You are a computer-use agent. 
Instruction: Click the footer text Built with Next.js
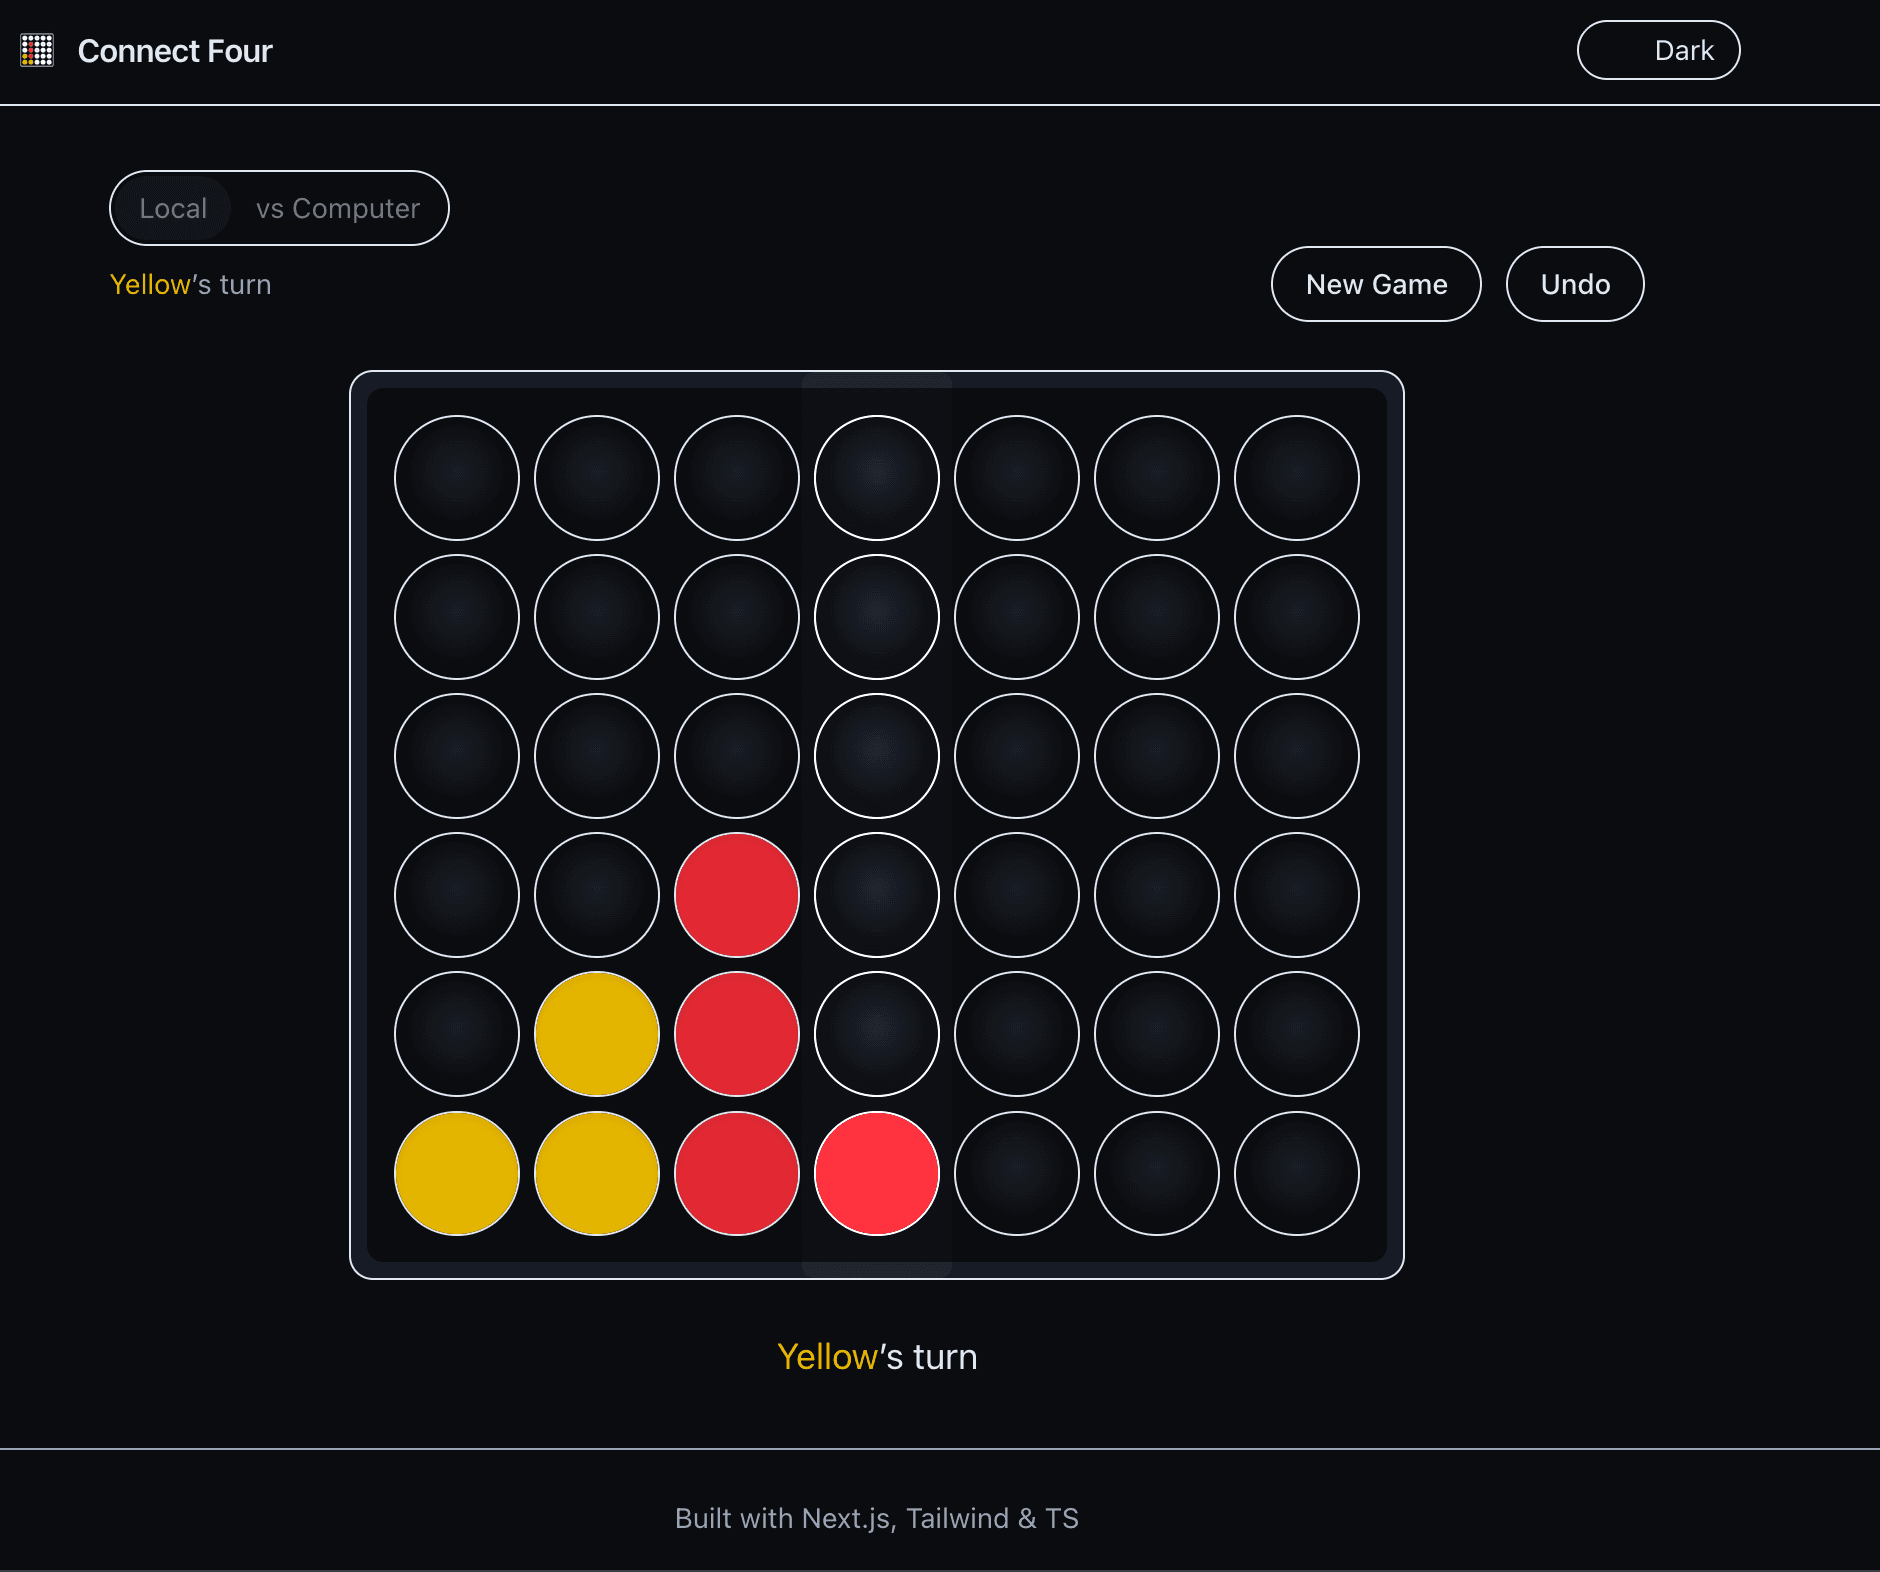point(877,1518)
